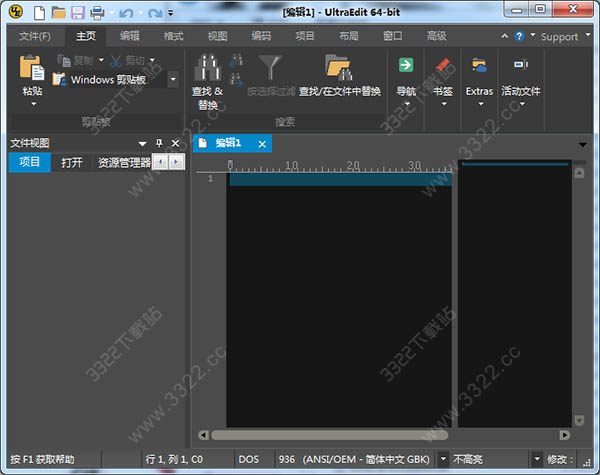Open the 文件(F) menu
Image resolution: width=600 pixels, height=475 pixels.
pos(35,36)
